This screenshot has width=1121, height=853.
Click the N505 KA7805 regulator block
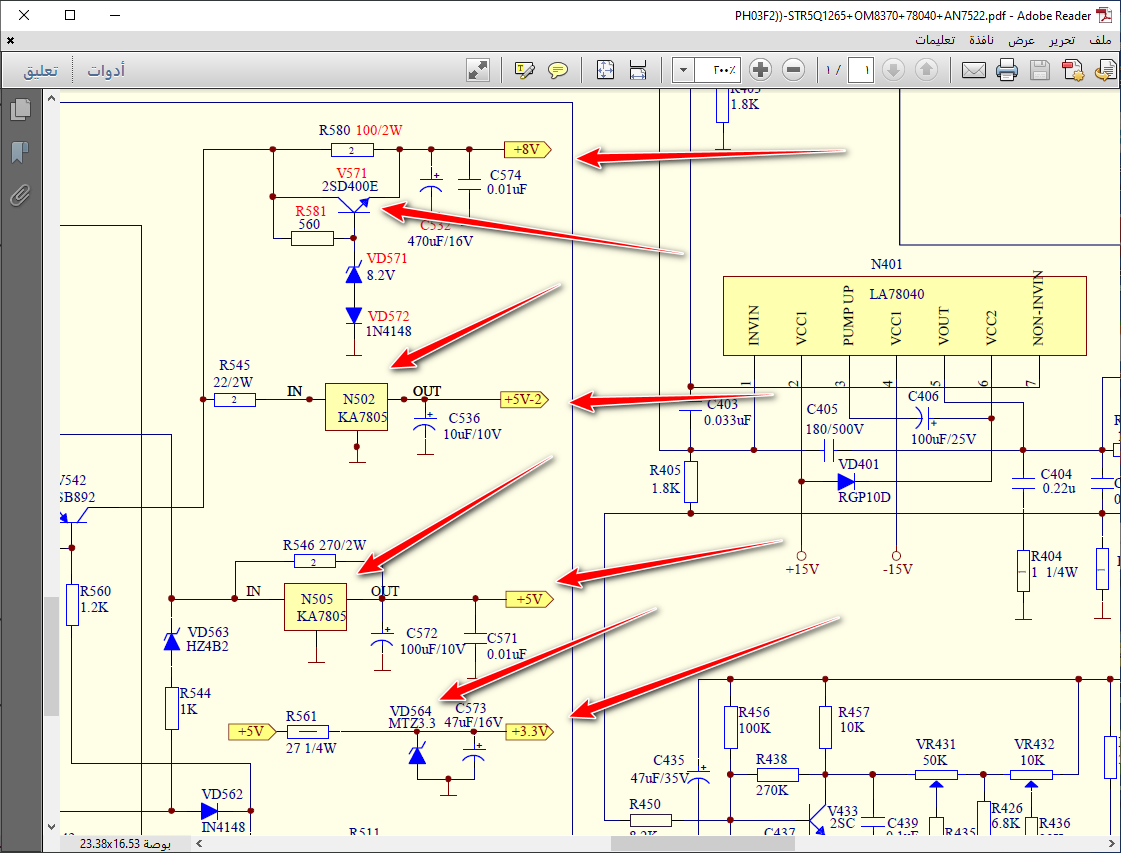316,607
